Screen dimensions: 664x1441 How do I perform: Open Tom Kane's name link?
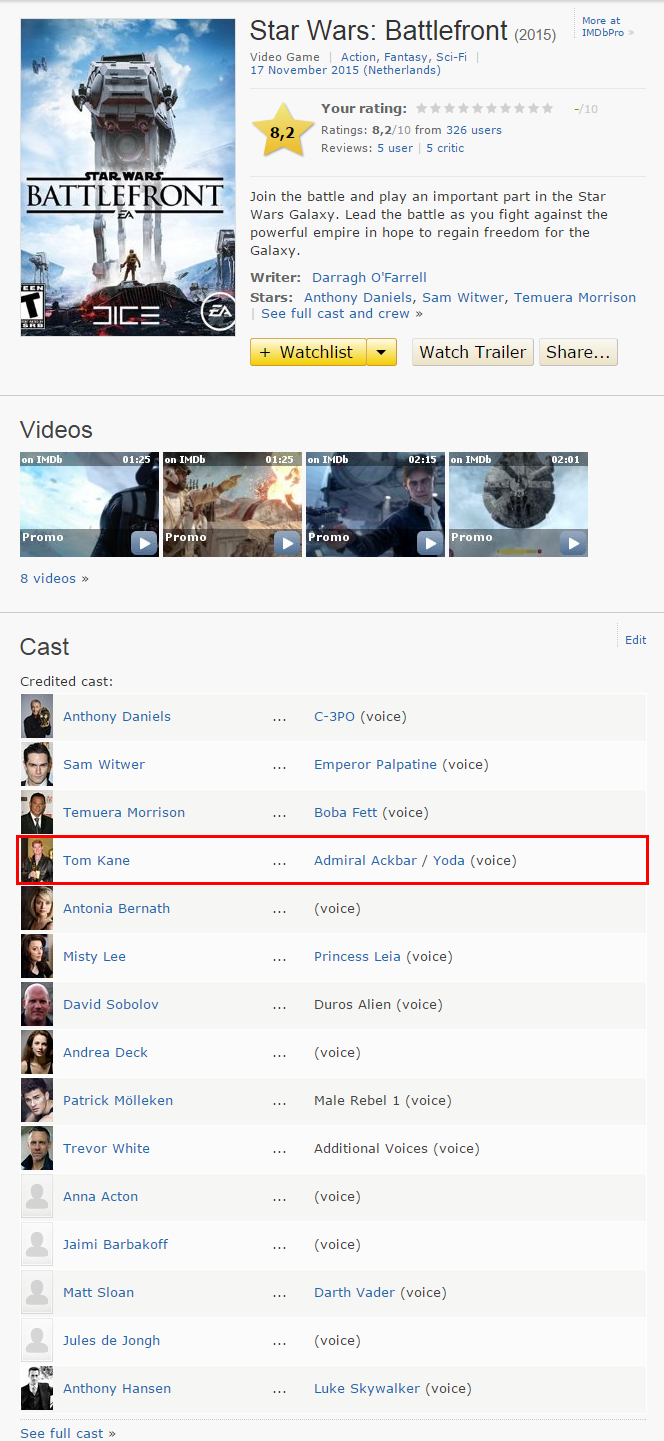click(96, 860)
